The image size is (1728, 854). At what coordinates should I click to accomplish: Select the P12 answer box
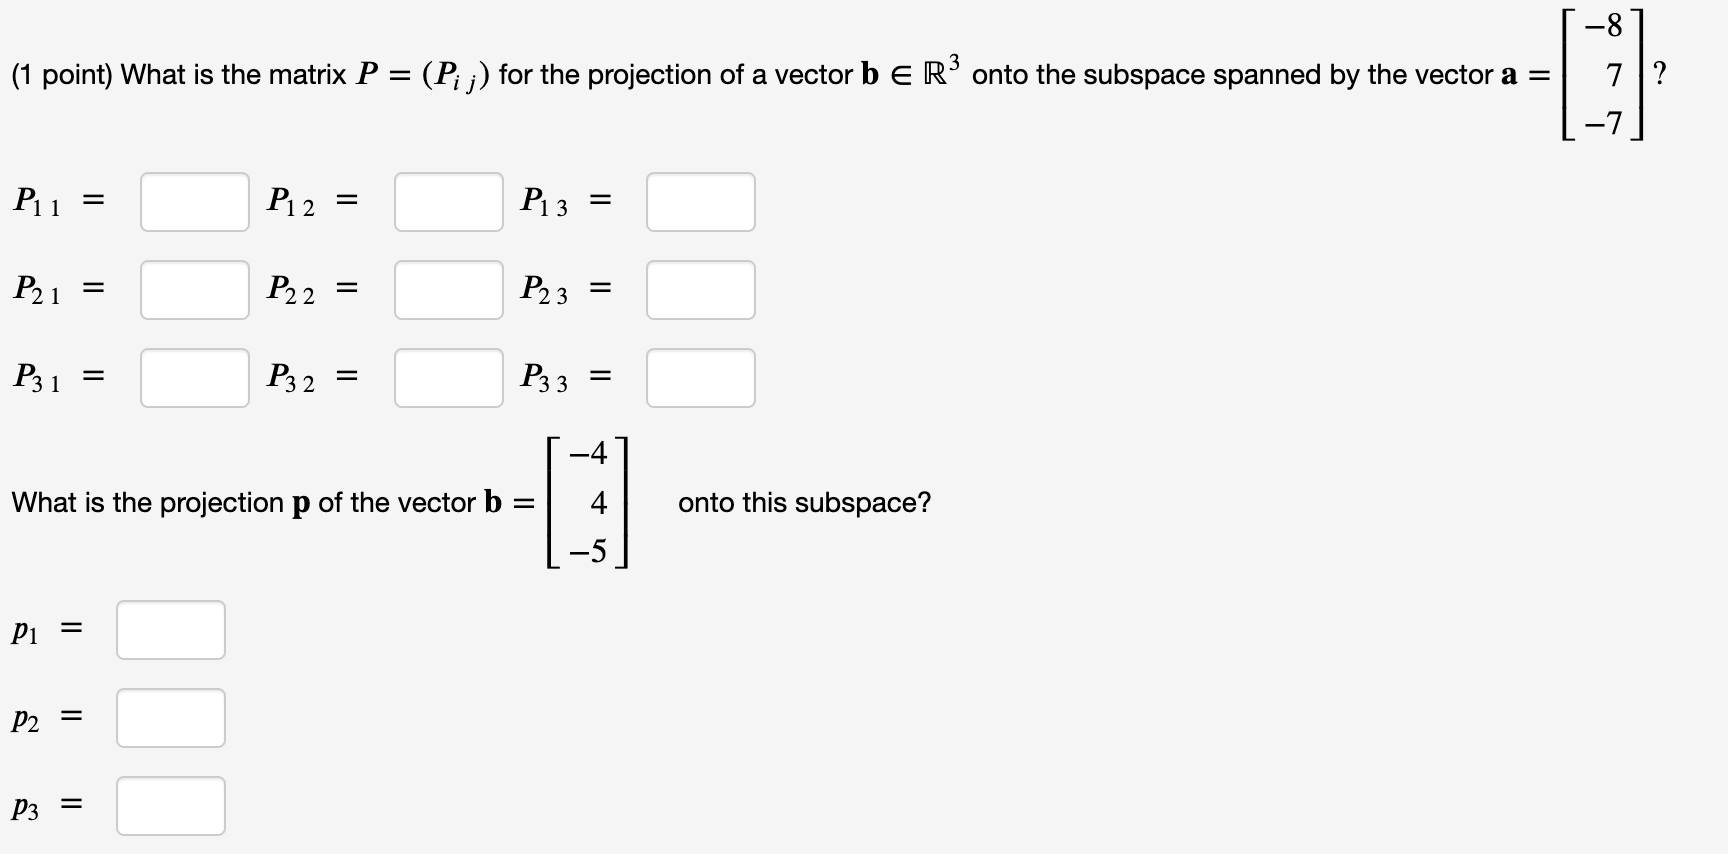(449, 202)
